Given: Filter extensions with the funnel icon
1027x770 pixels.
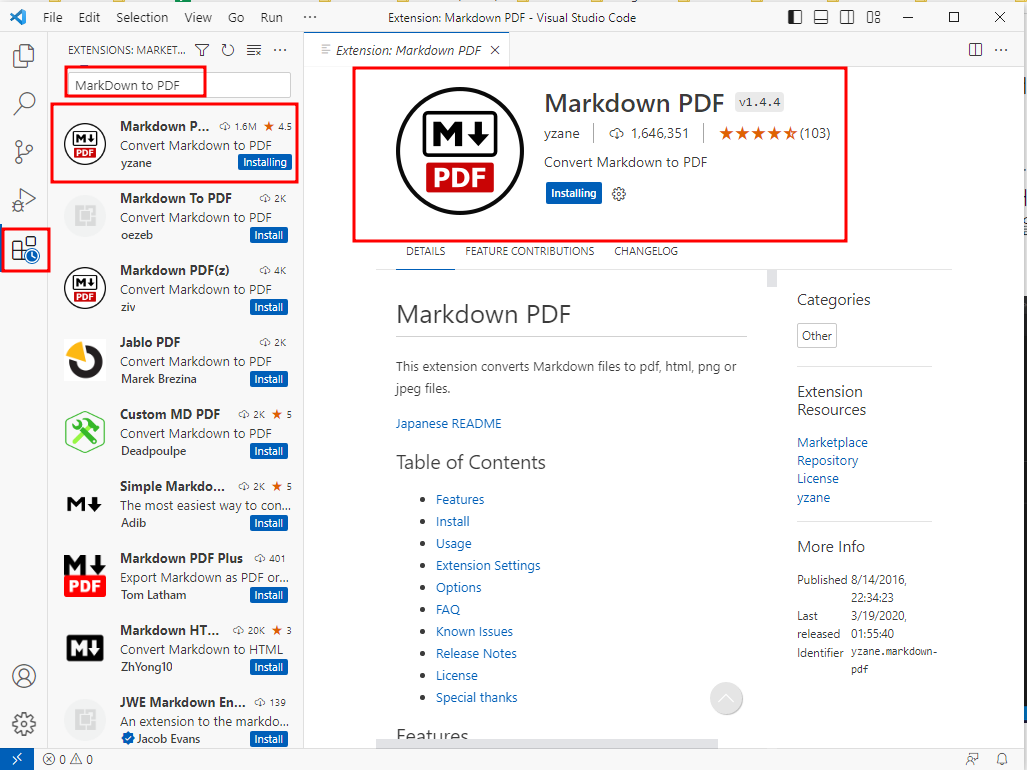Looking at the screenshot, I should [x=202, y=50].
